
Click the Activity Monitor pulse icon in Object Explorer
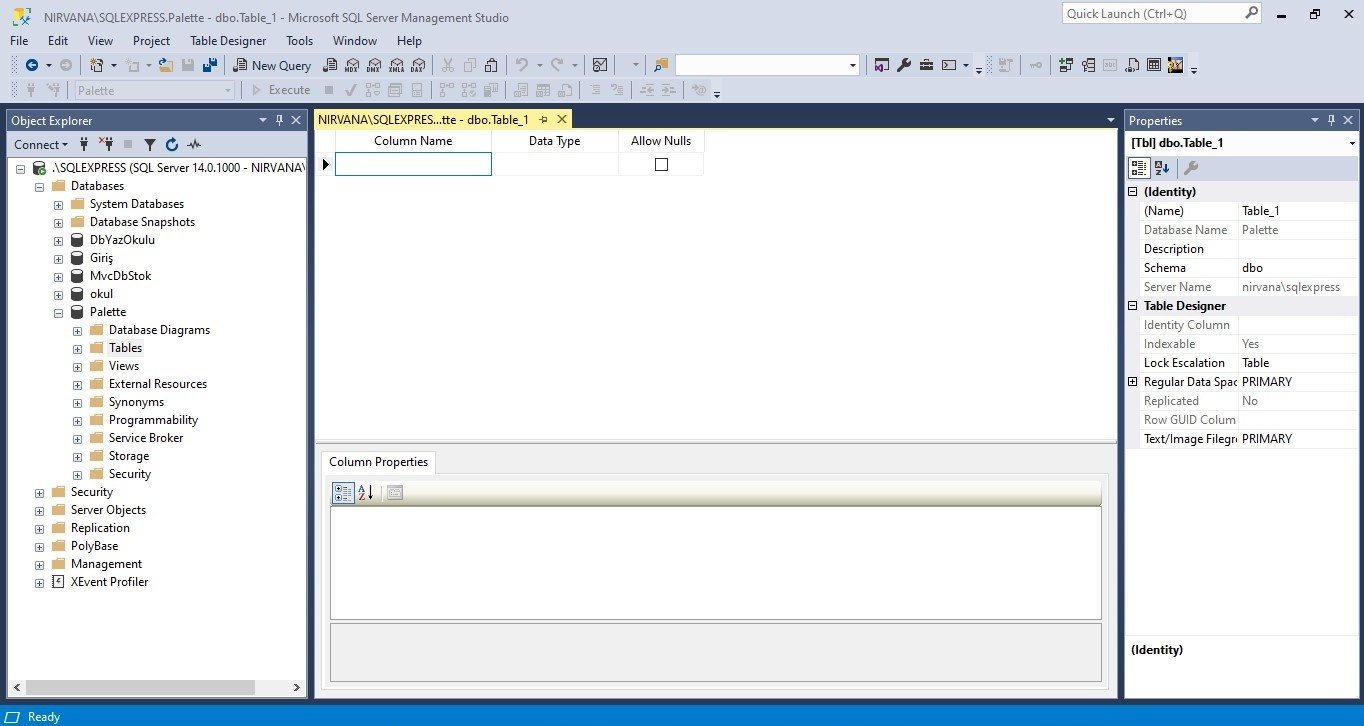click(194, 144)
